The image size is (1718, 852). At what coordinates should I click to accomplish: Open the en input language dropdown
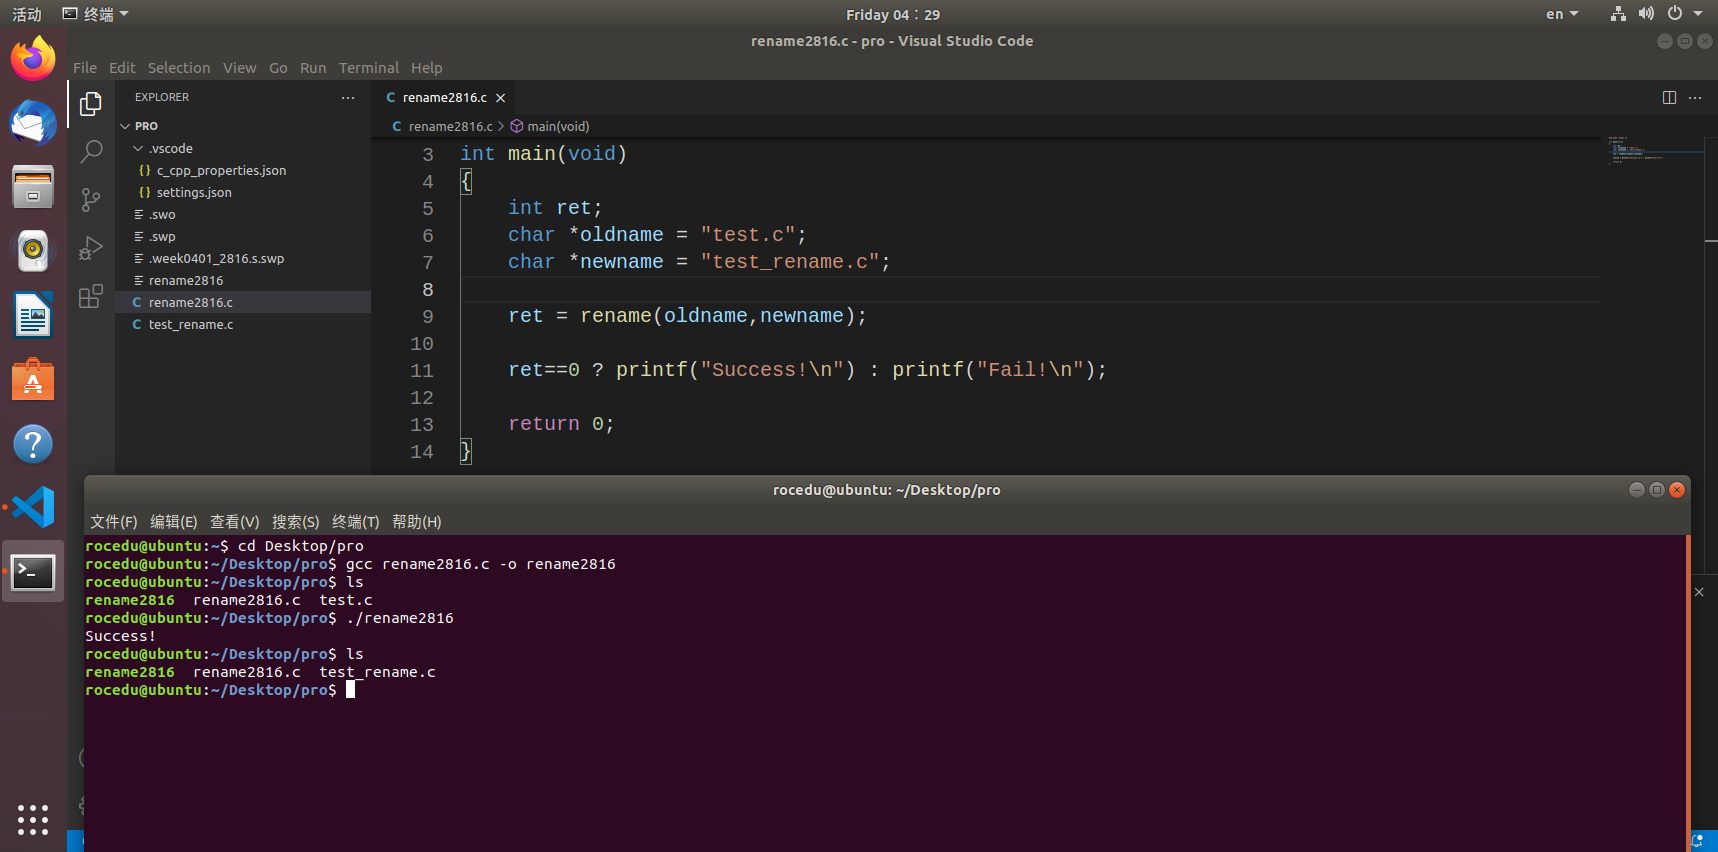click(1562, 14)
